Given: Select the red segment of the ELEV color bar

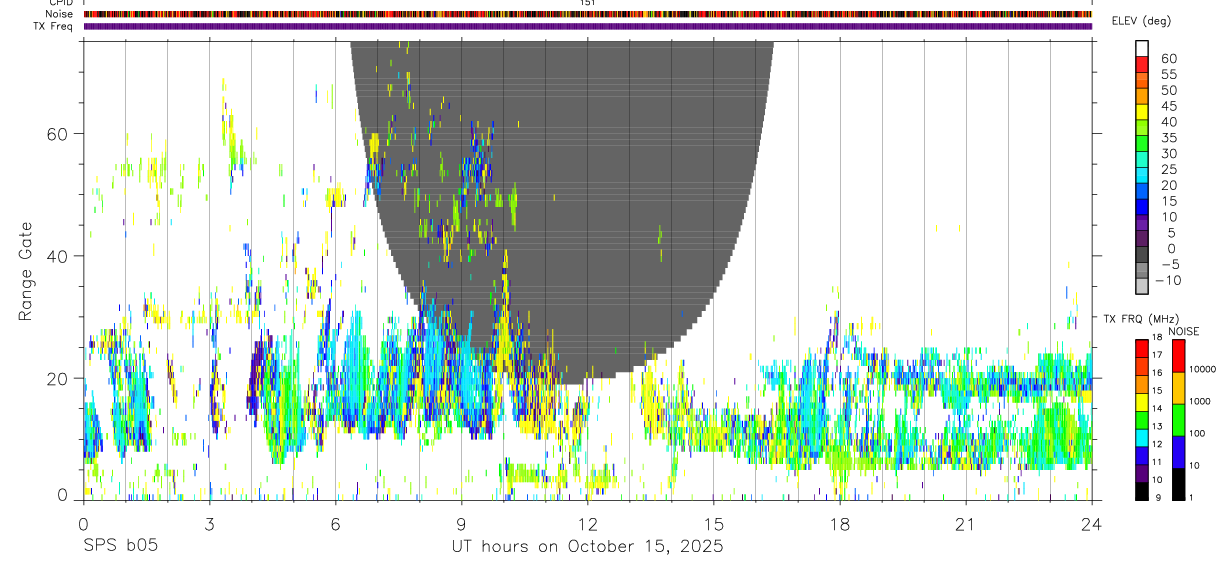Looking at the screenshot, I should 1142,63.
